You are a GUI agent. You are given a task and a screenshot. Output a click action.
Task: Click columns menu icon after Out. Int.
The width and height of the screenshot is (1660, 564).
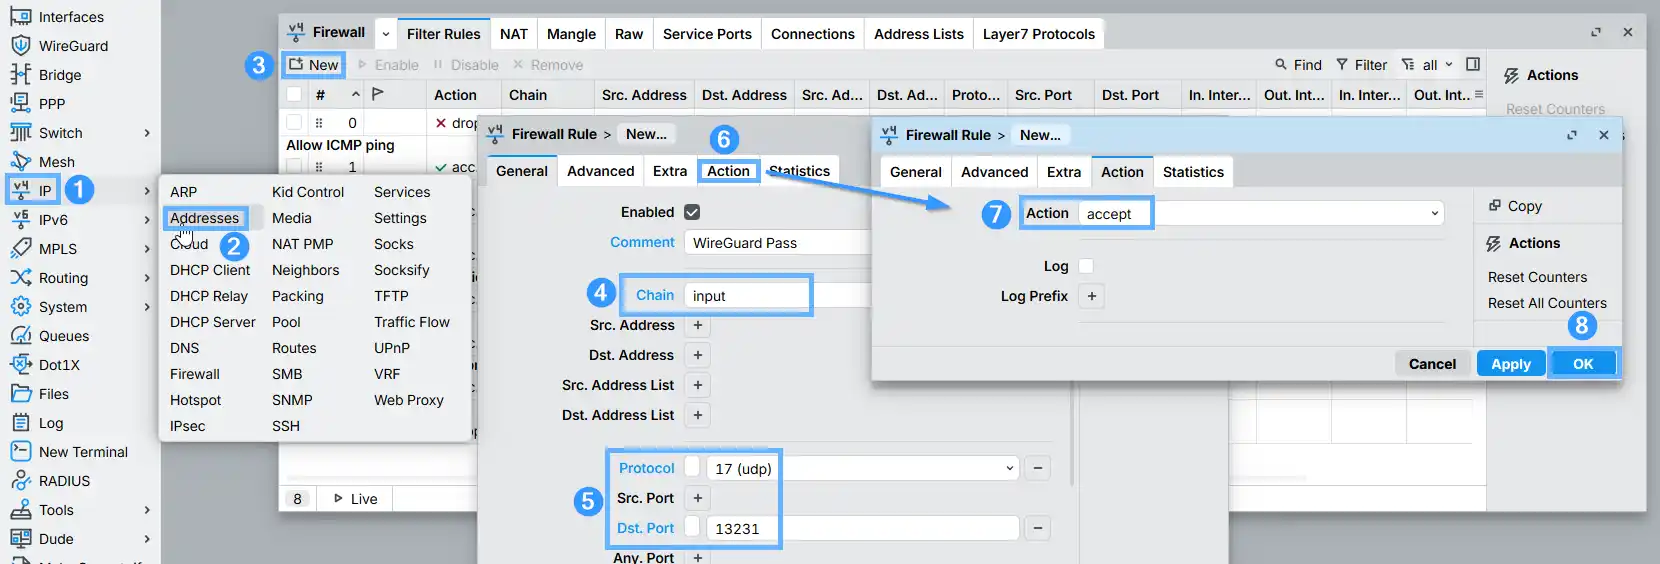click(x=1479, y=94)
